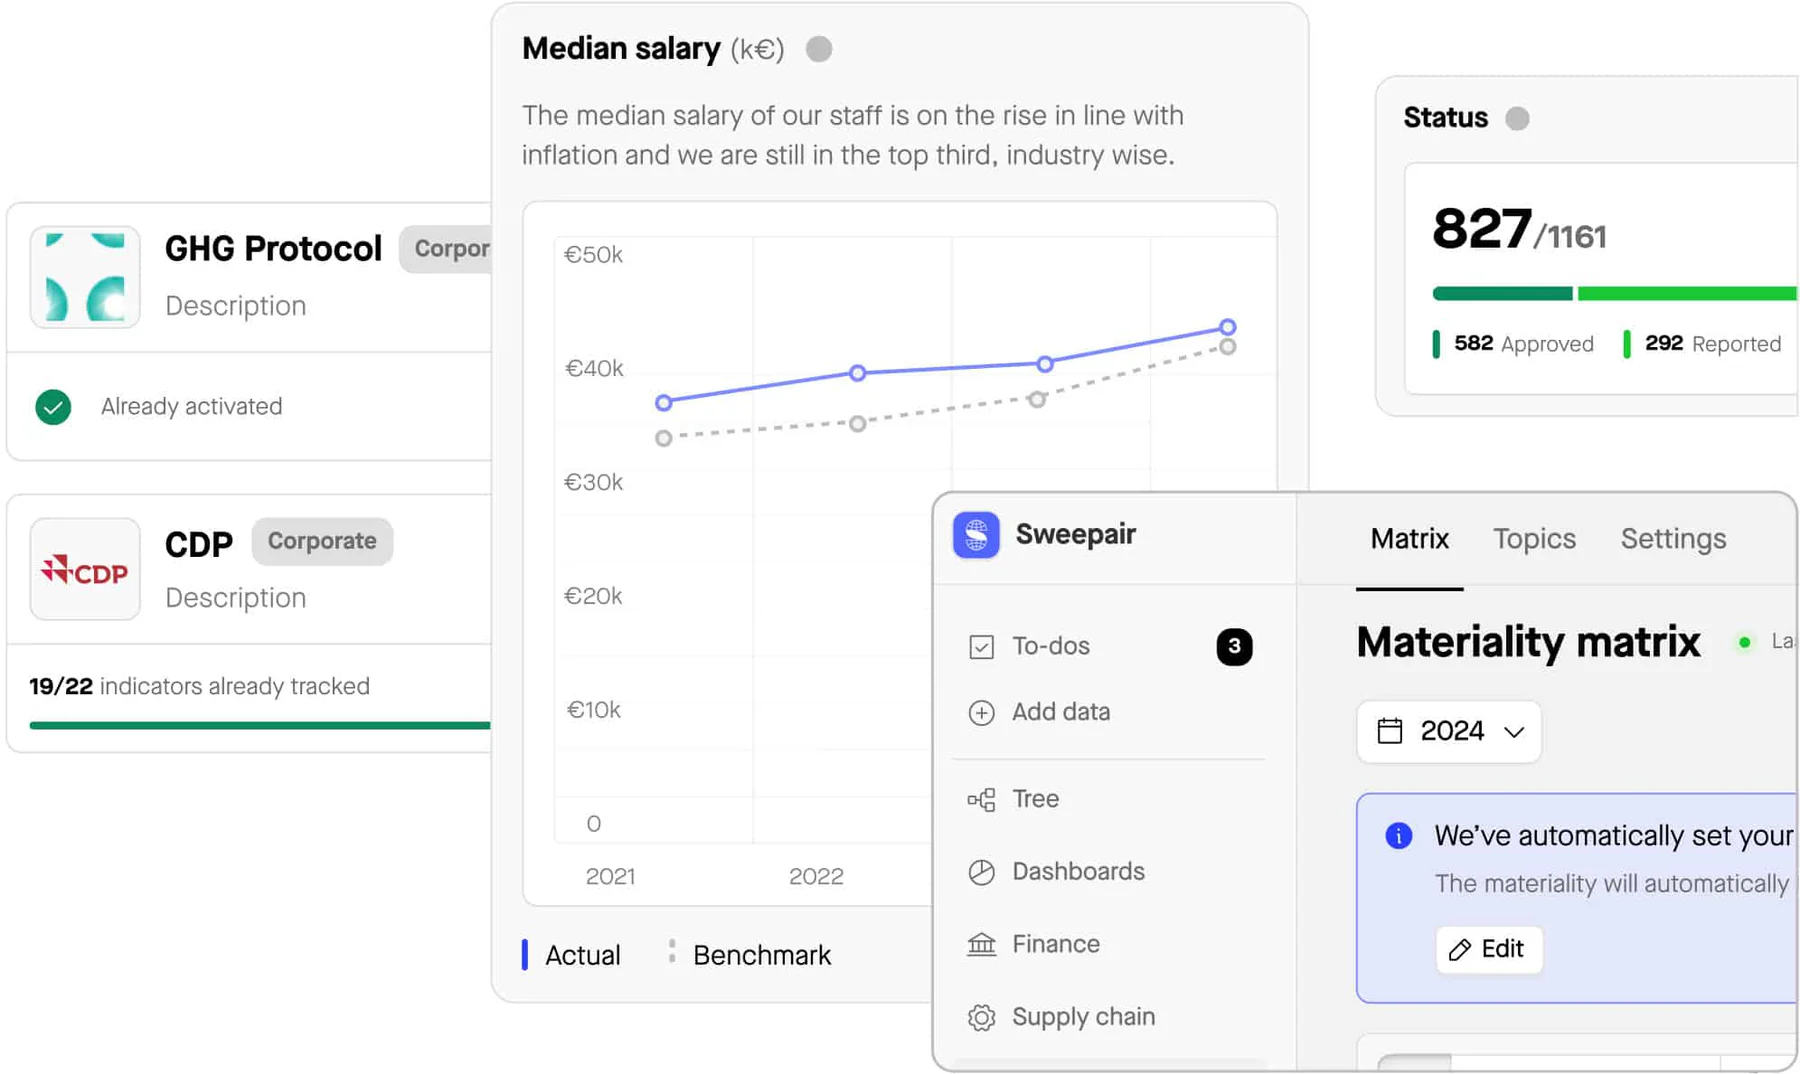
Task: Click the GHG Protocol logo thumbnail
Action: tap(85, 277)
